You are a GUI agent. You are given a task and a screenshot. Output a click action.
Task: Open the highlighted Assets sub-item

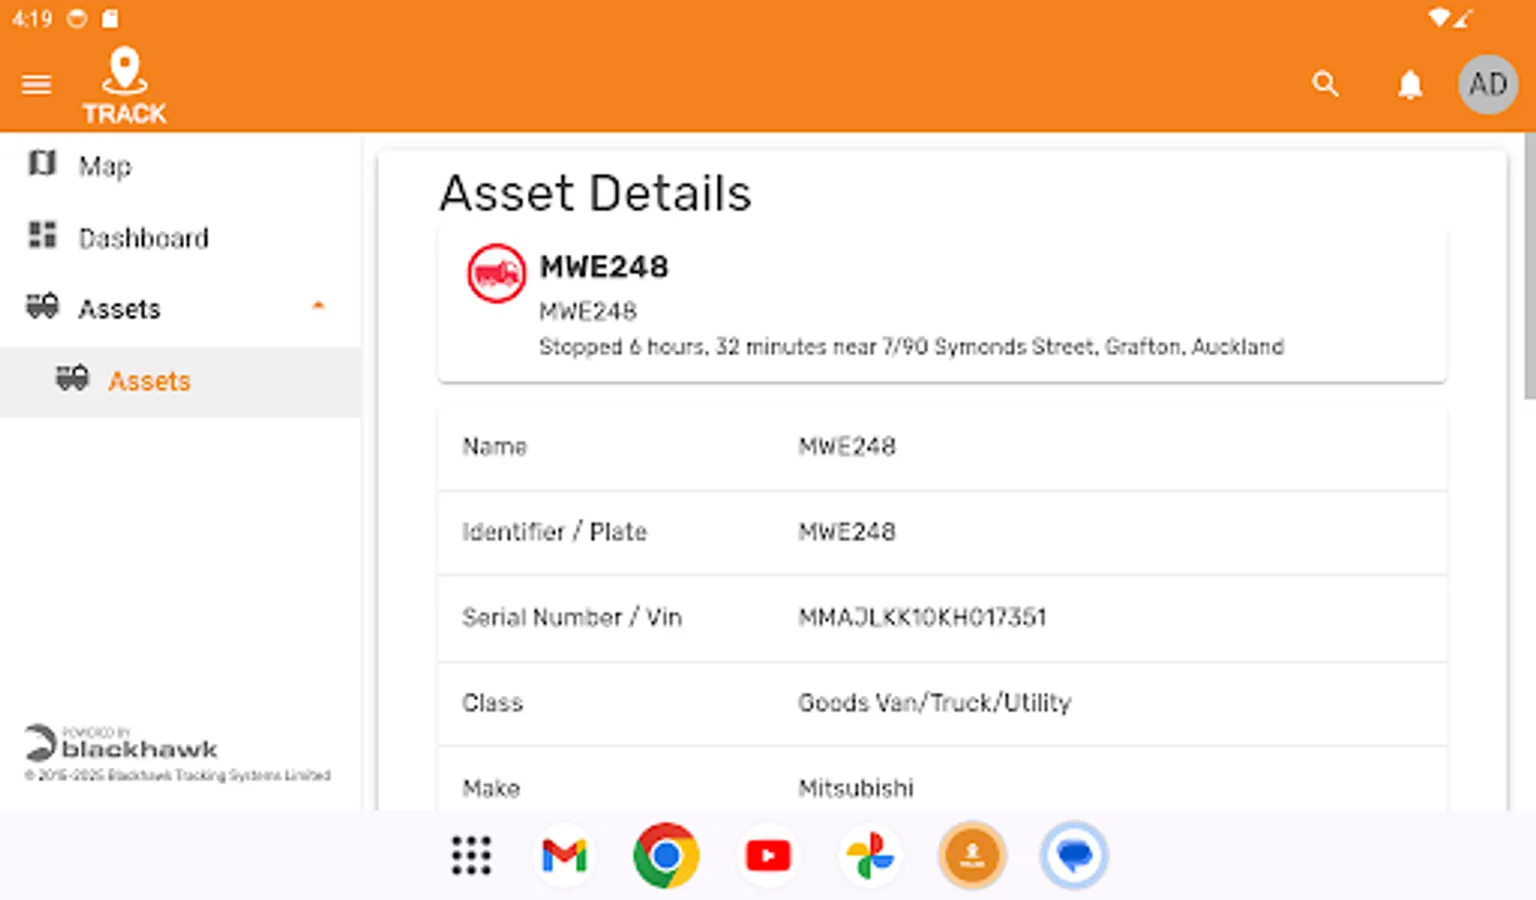(x=149, y=381)
